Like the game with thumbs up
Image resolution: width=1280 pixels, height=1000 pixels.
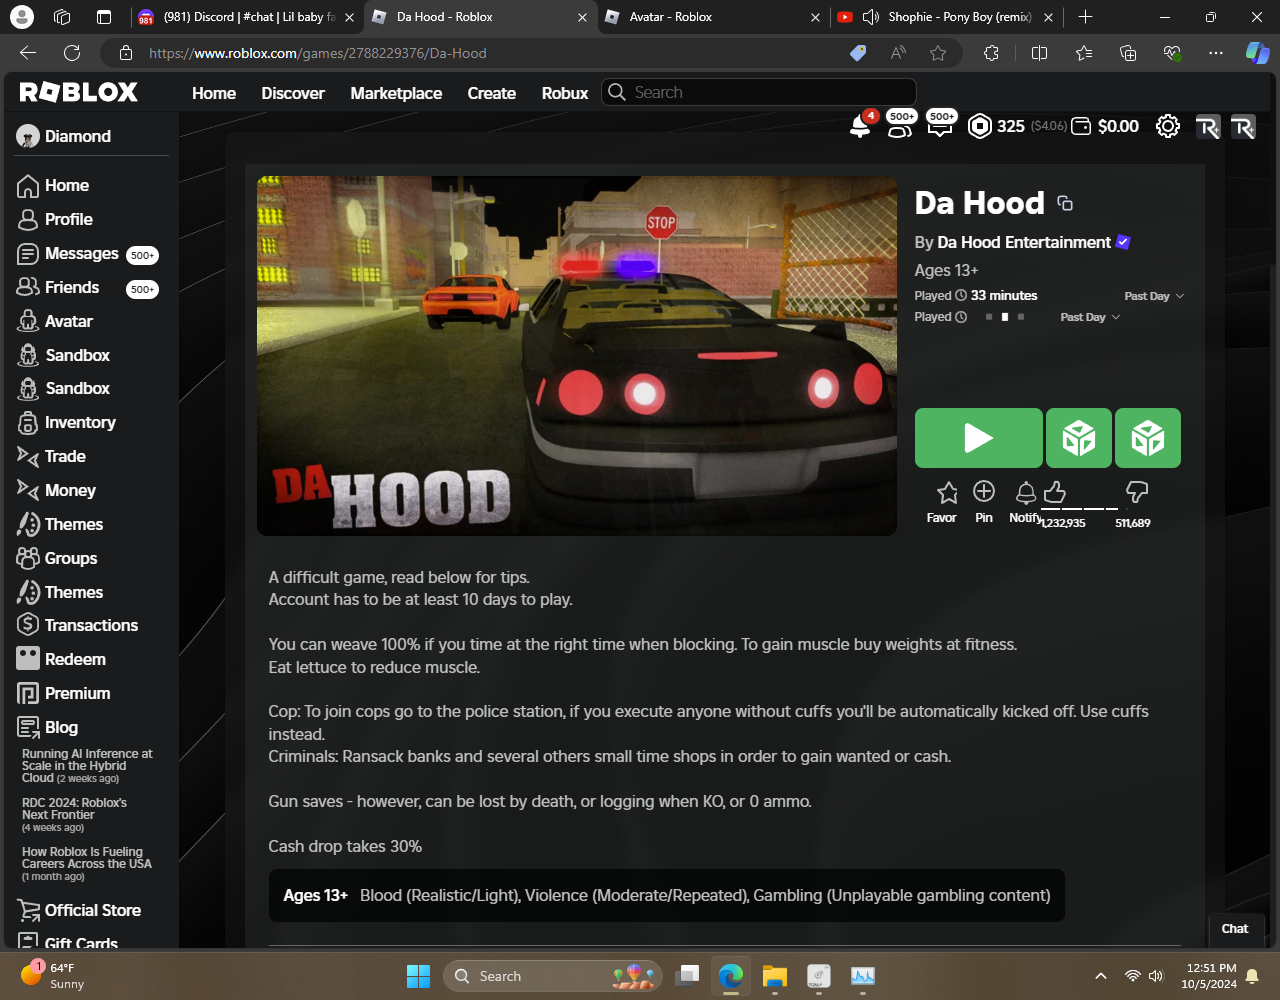(x=1055, y=492)
